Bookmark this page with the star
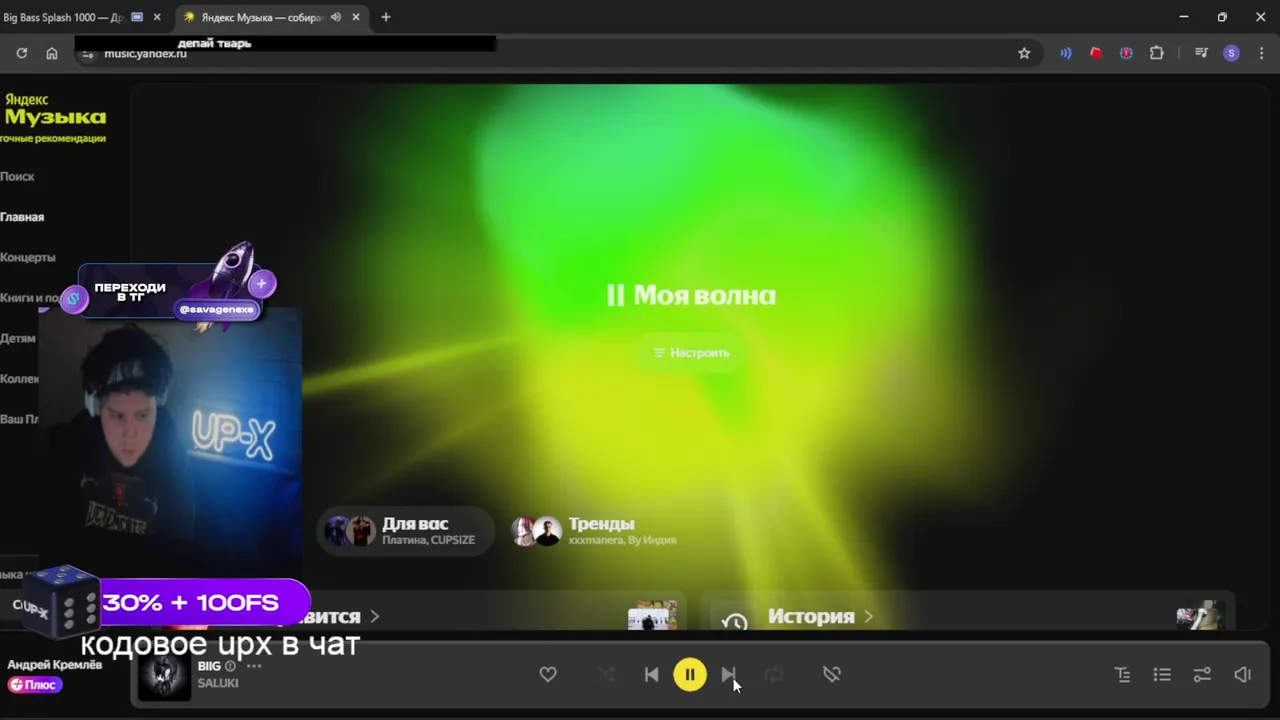This screenshot has height=720, width=1280. [x=1024, y=53]
